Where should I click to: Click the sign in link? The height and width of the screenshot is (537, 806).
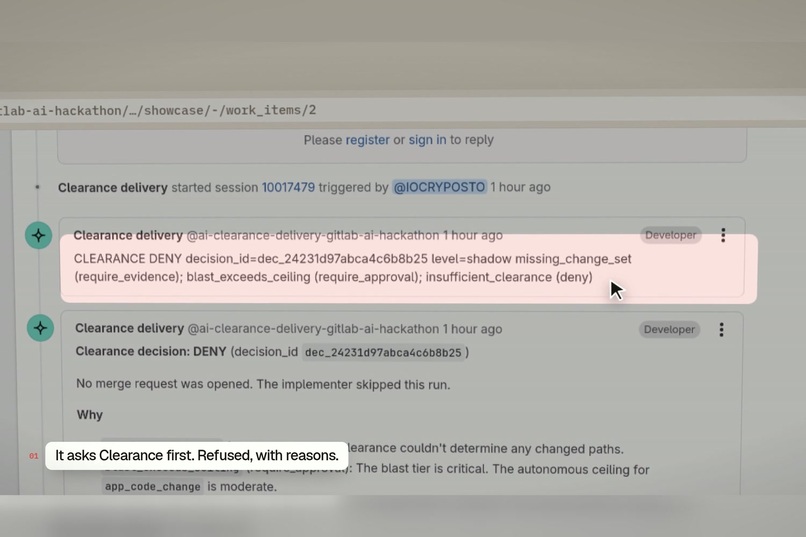click(427, 140)
